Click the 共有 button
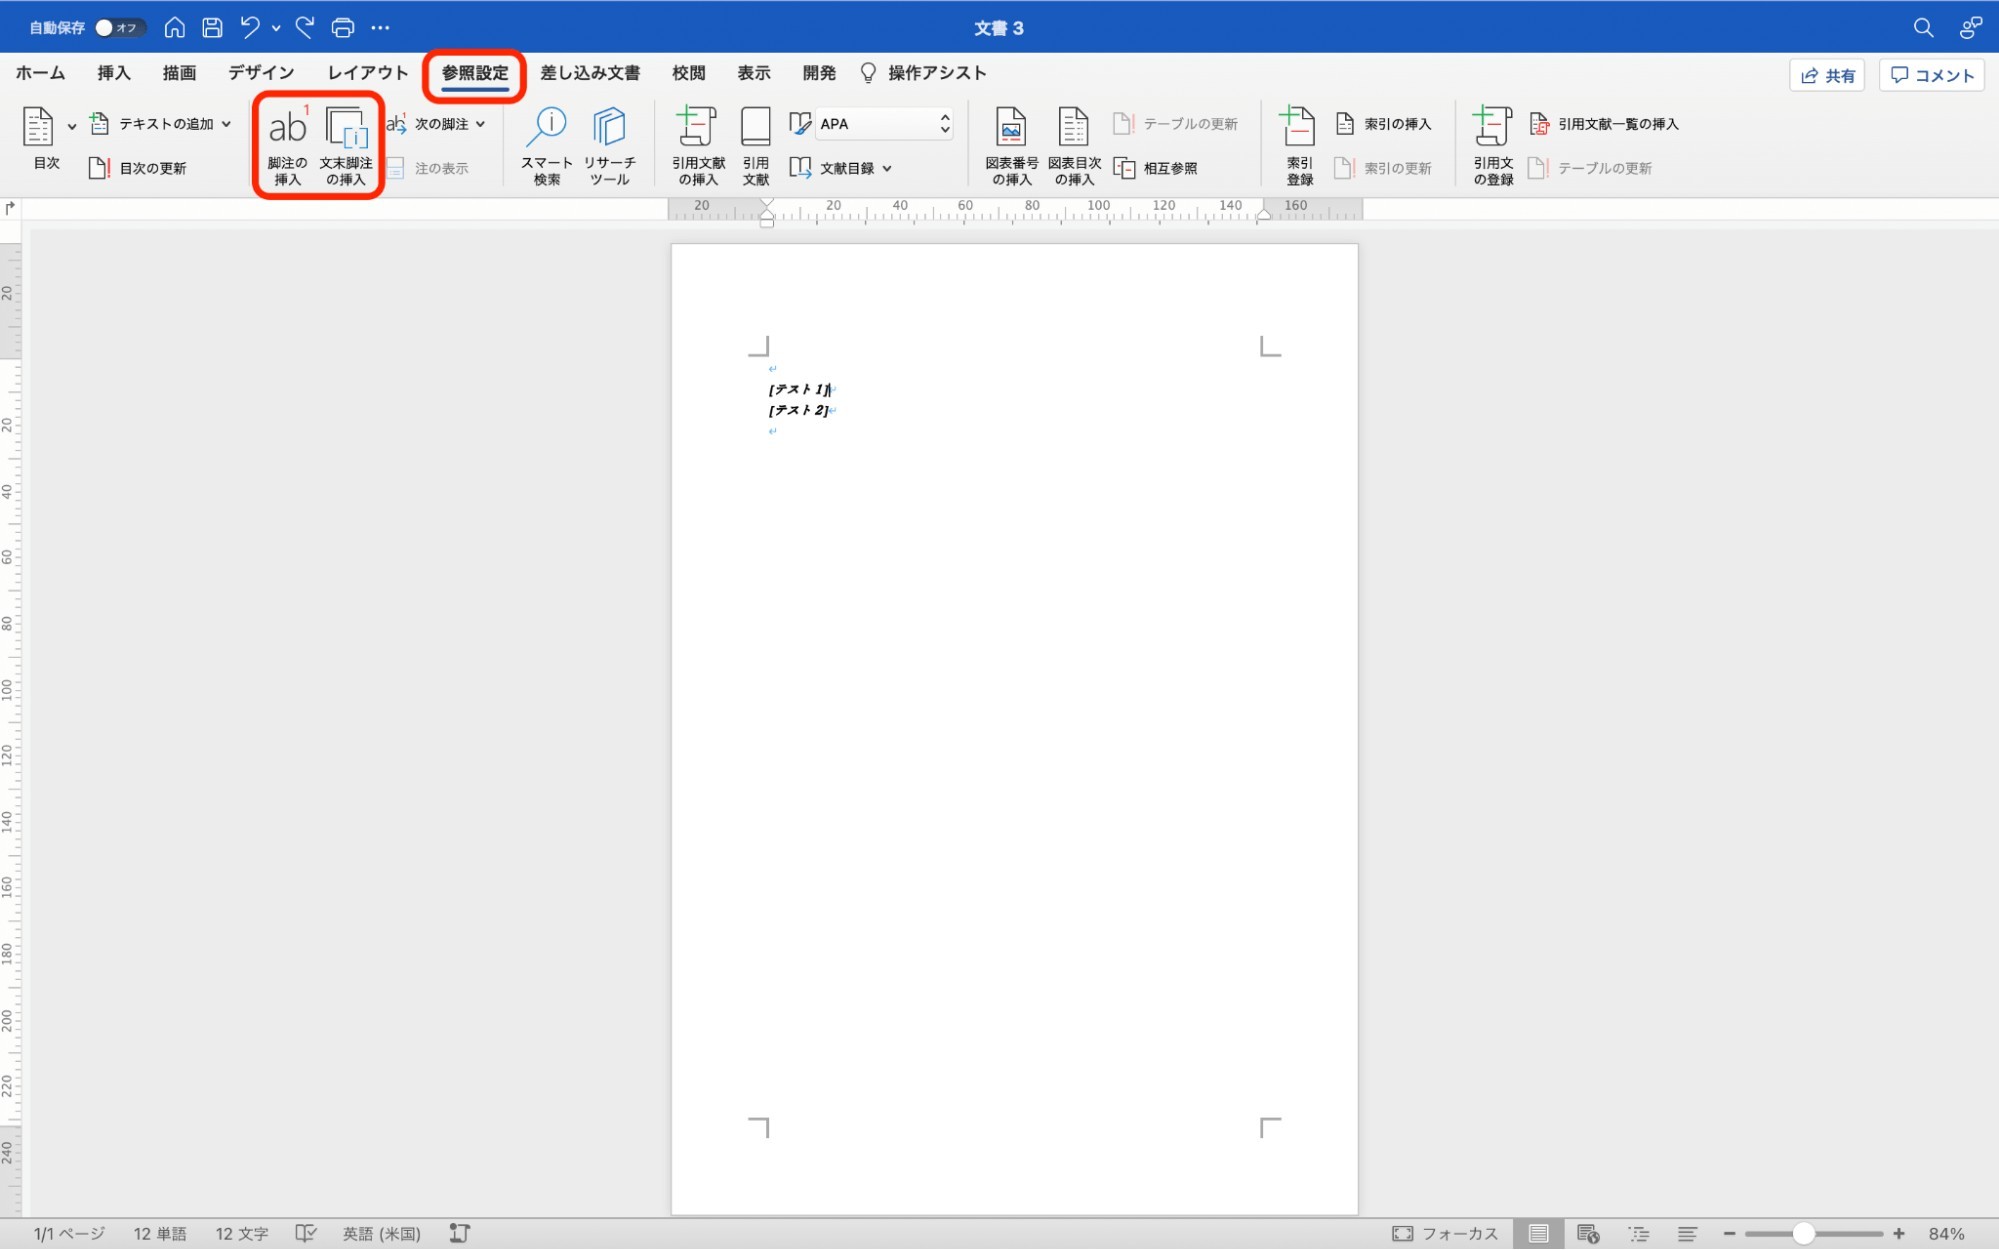 coord(1827,75)
